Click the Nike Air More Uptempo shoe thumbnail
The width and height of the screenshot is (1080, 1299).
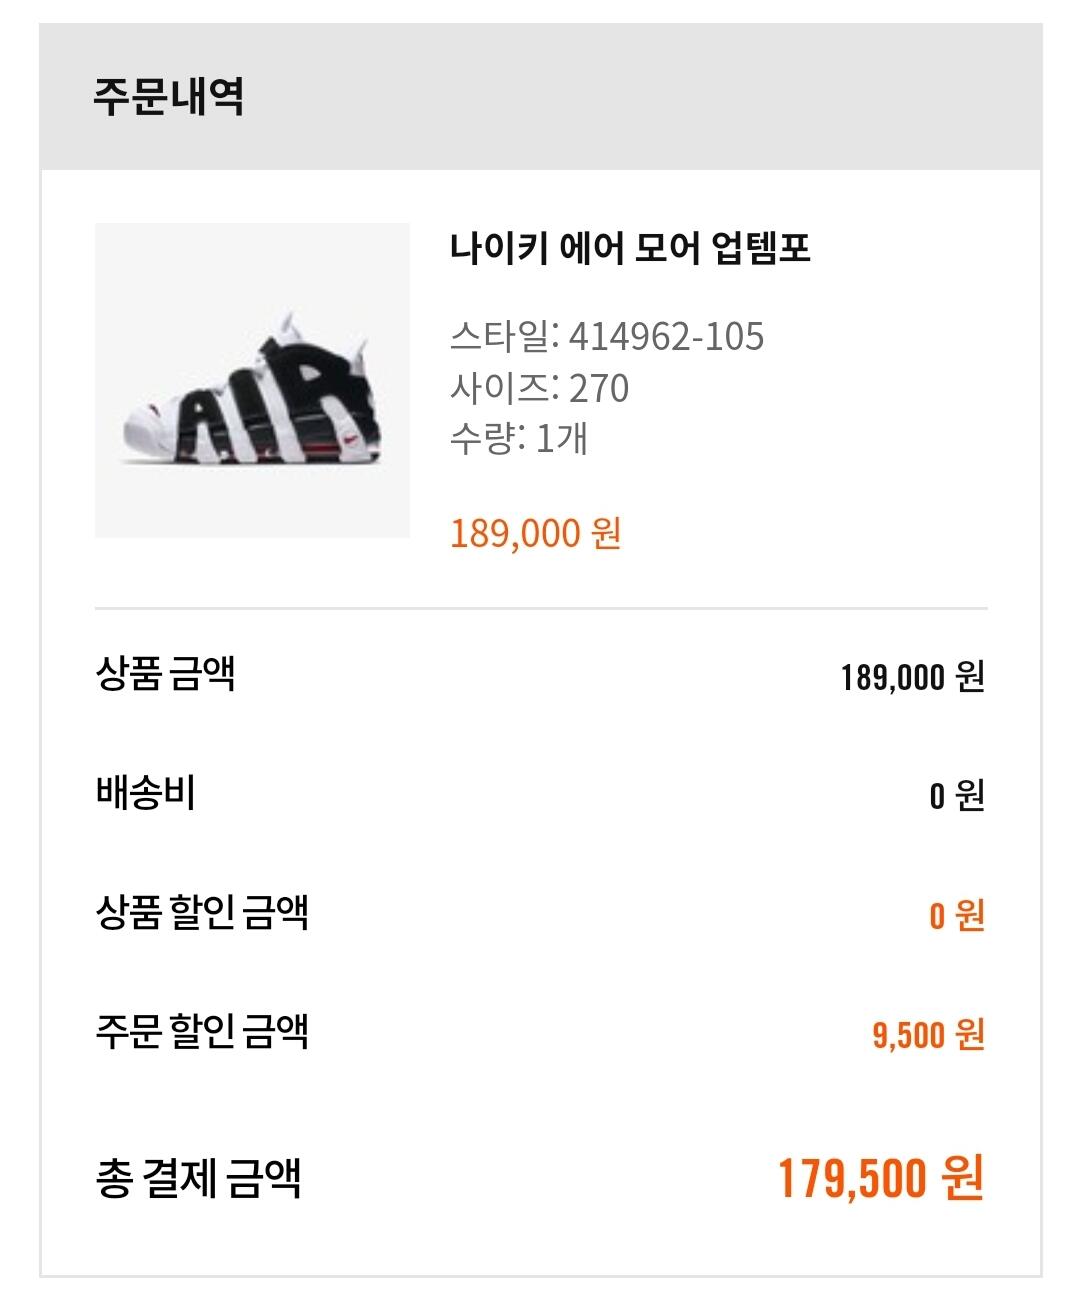(x=252, y=380)
